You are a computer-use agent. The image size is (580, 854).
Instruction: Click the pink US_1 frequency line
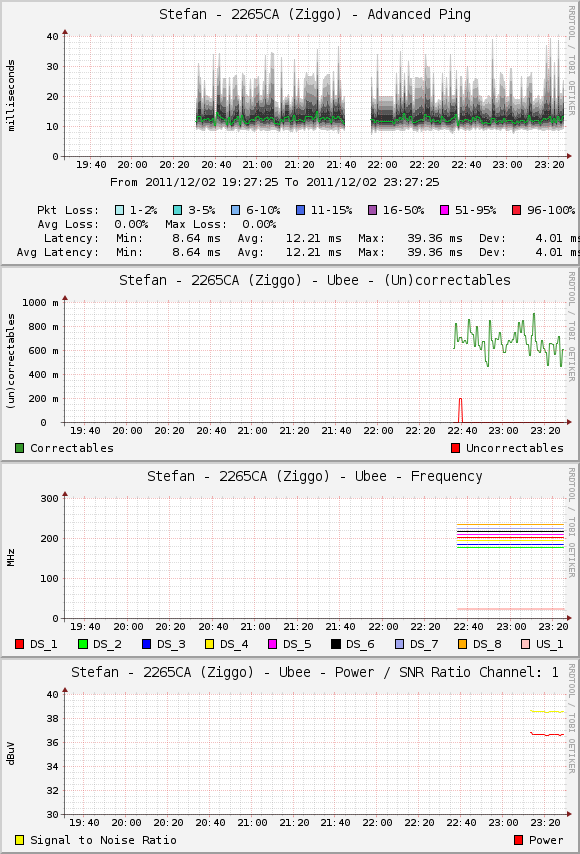510,609
